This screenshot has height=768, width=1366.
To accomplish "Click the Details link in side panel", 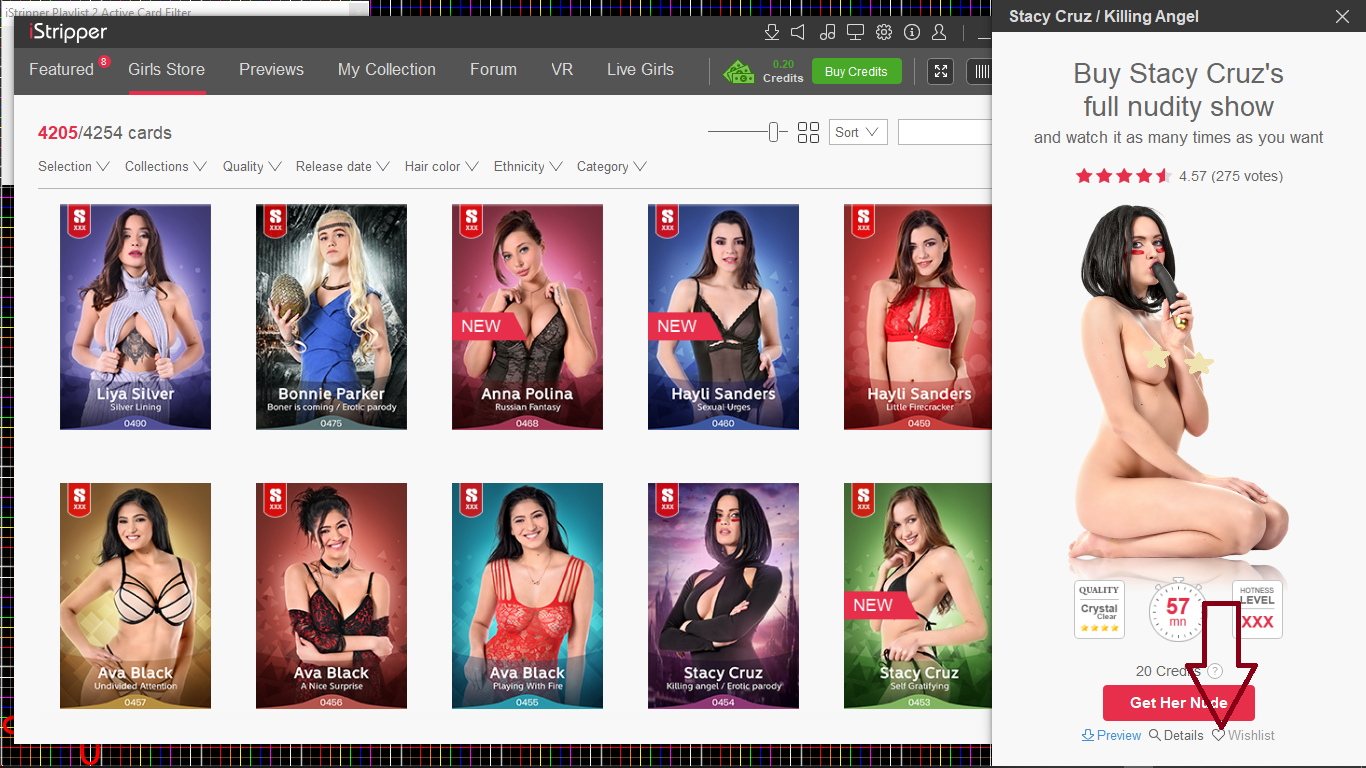I will (1176, 735).
